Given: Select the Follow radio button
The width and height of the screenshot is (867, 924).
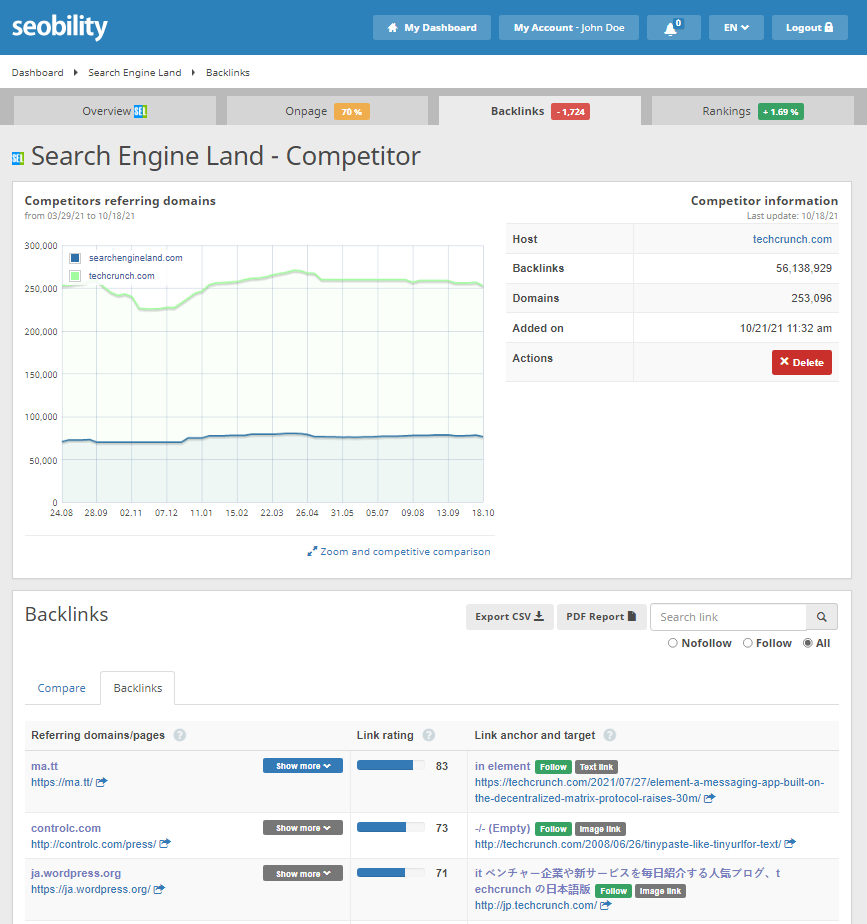Looking at the screenshot, I should click(747, 643).
